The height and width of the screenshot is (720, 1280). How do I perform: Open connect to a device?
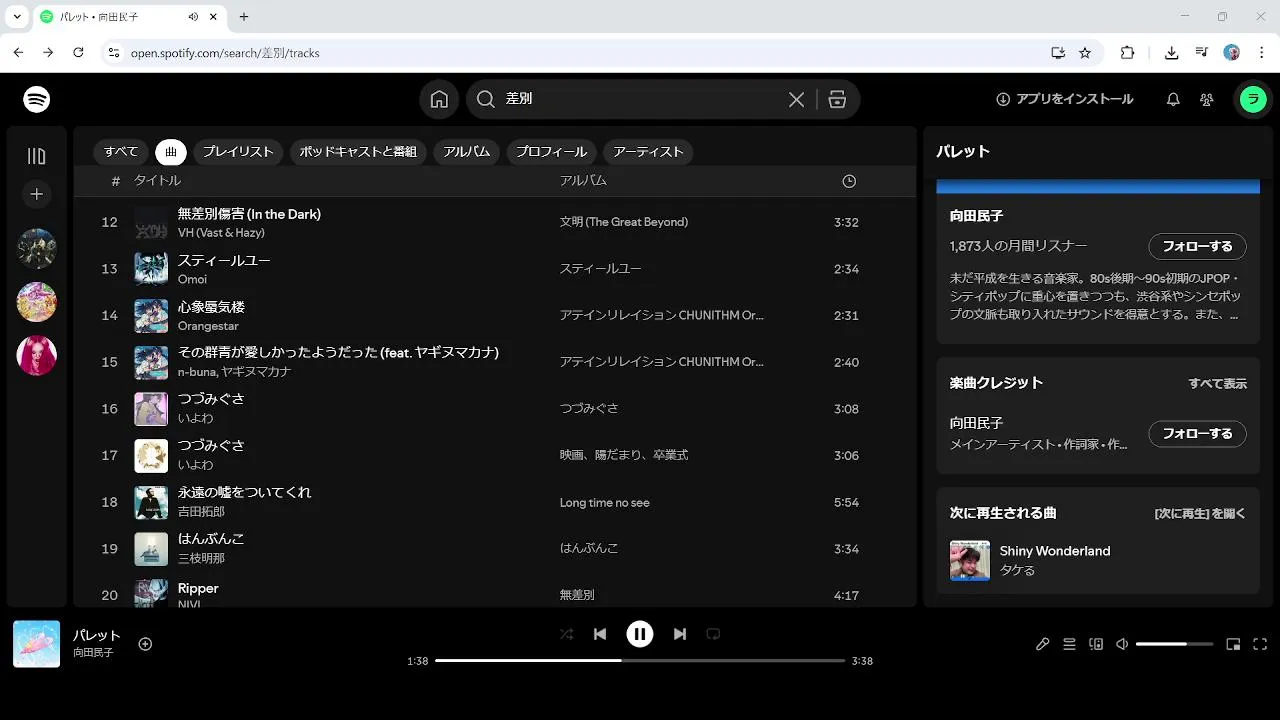pos(1096,644)
